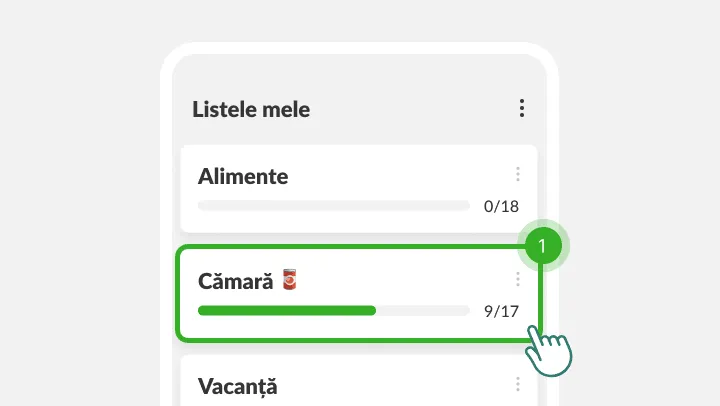Click the tomato can emoji beside Cămară
The height and width of the screenshot is (406, 720).
(x=289, y=279)
